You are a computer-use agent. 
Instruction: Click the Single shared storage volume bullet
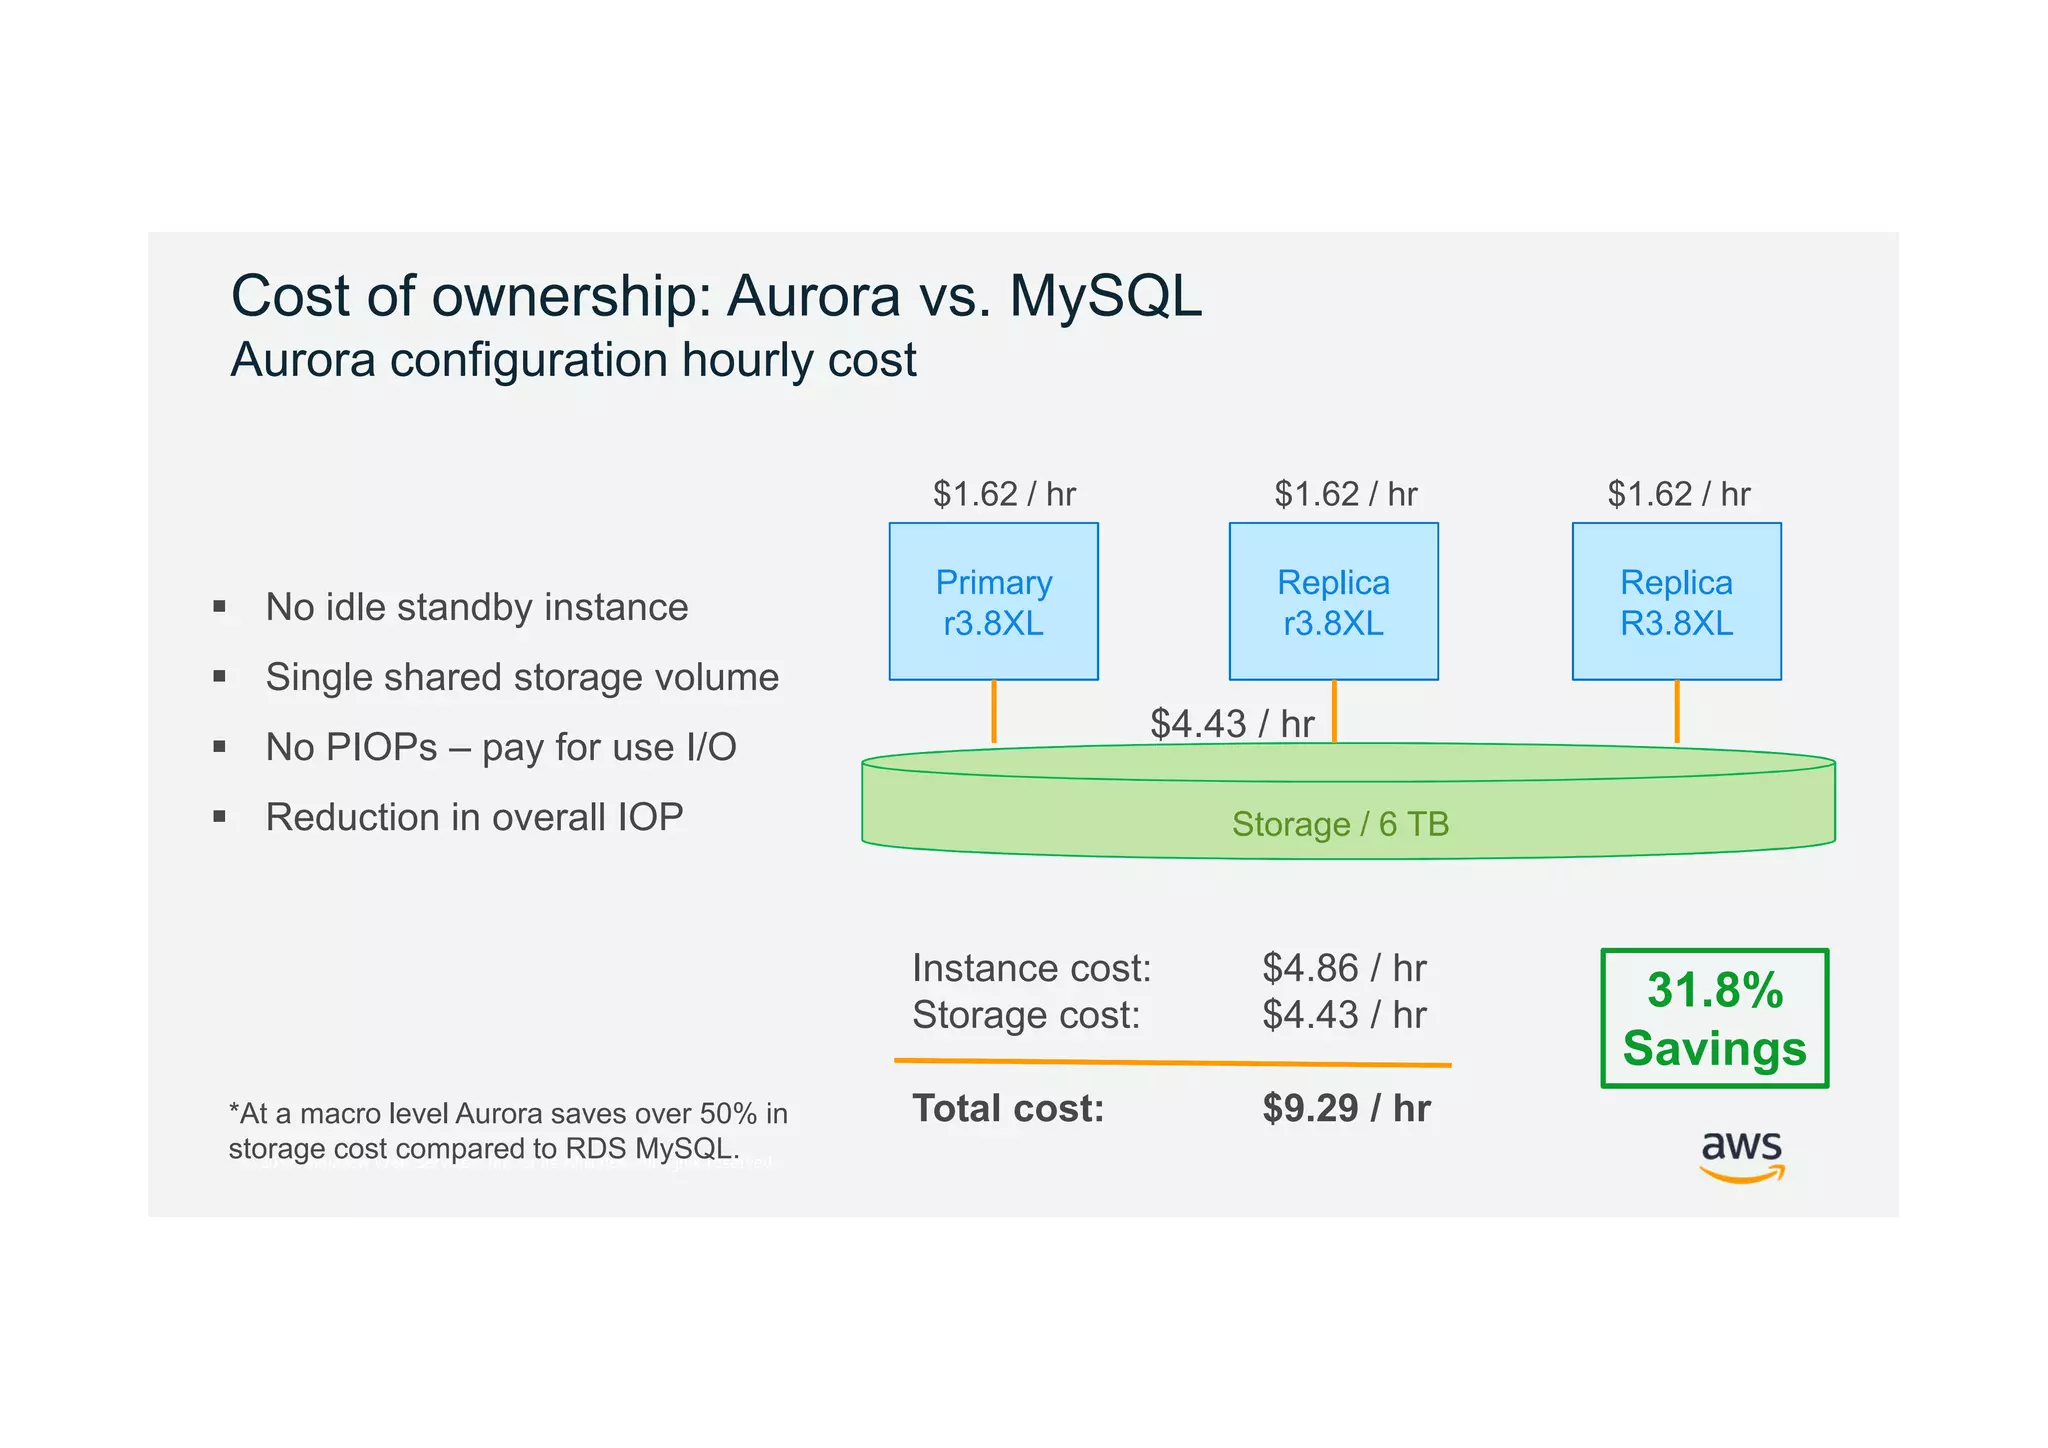click(x=521, y=677)
